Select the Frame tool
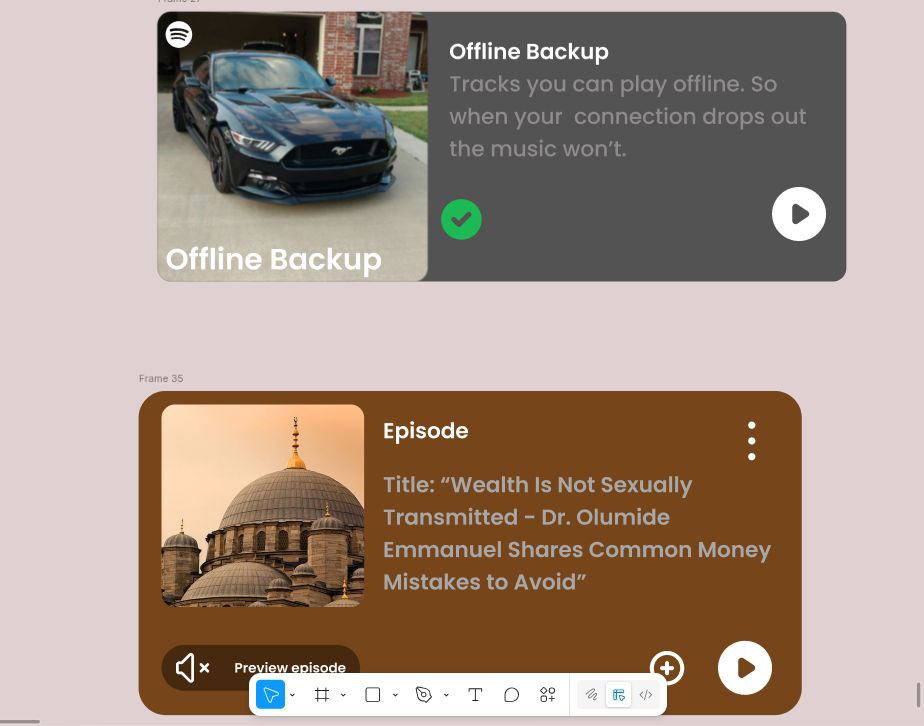This screenshot has height=726, width=924. [x=322, y=695]
